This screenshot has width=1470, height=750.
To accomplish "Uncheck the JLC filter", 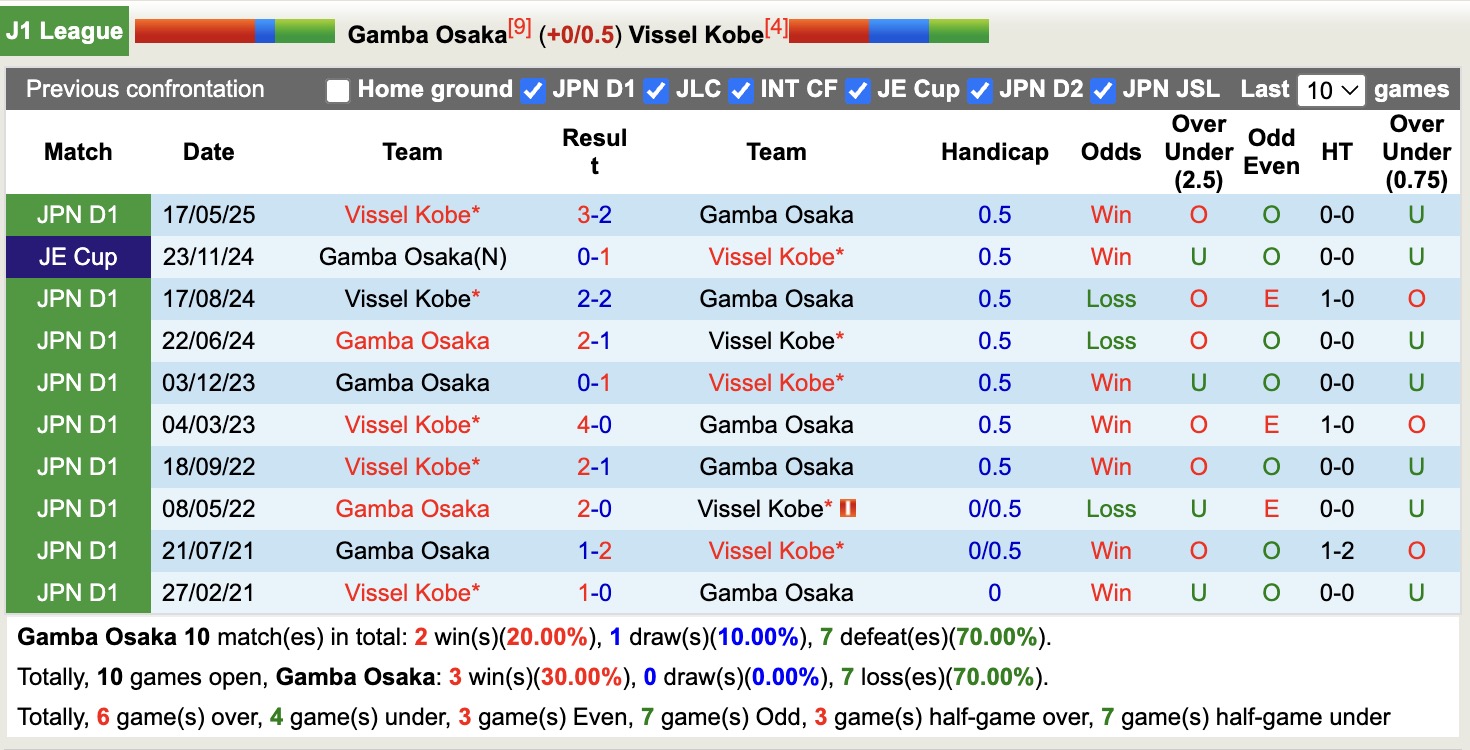I will [656, 89].
